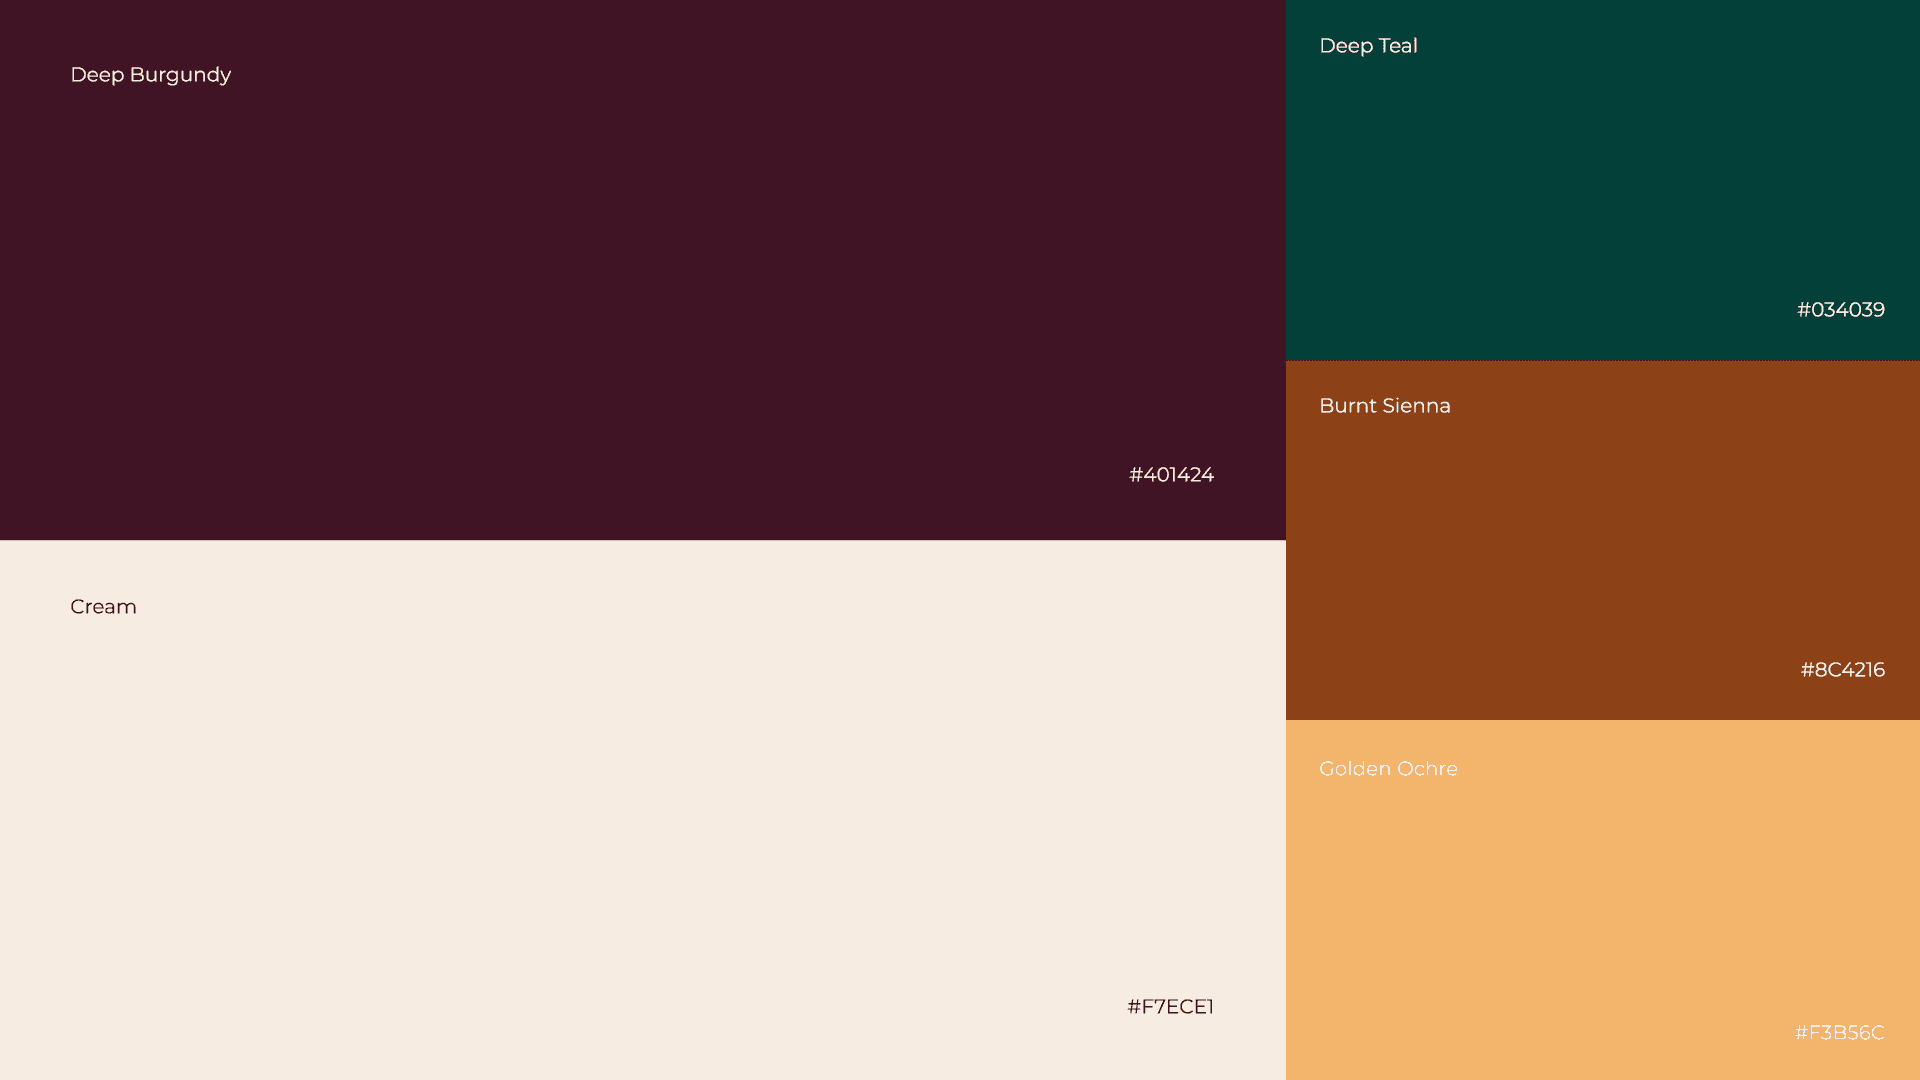Click the 'Burnt Sienna' text label
1920x1080 pixels.
[1384, 406]
